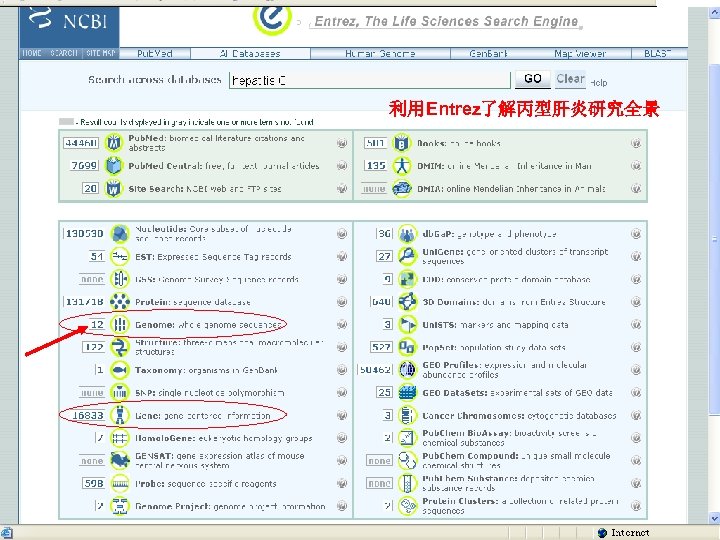
Task: Open Gene result count 16833
Action: (88, 415)
